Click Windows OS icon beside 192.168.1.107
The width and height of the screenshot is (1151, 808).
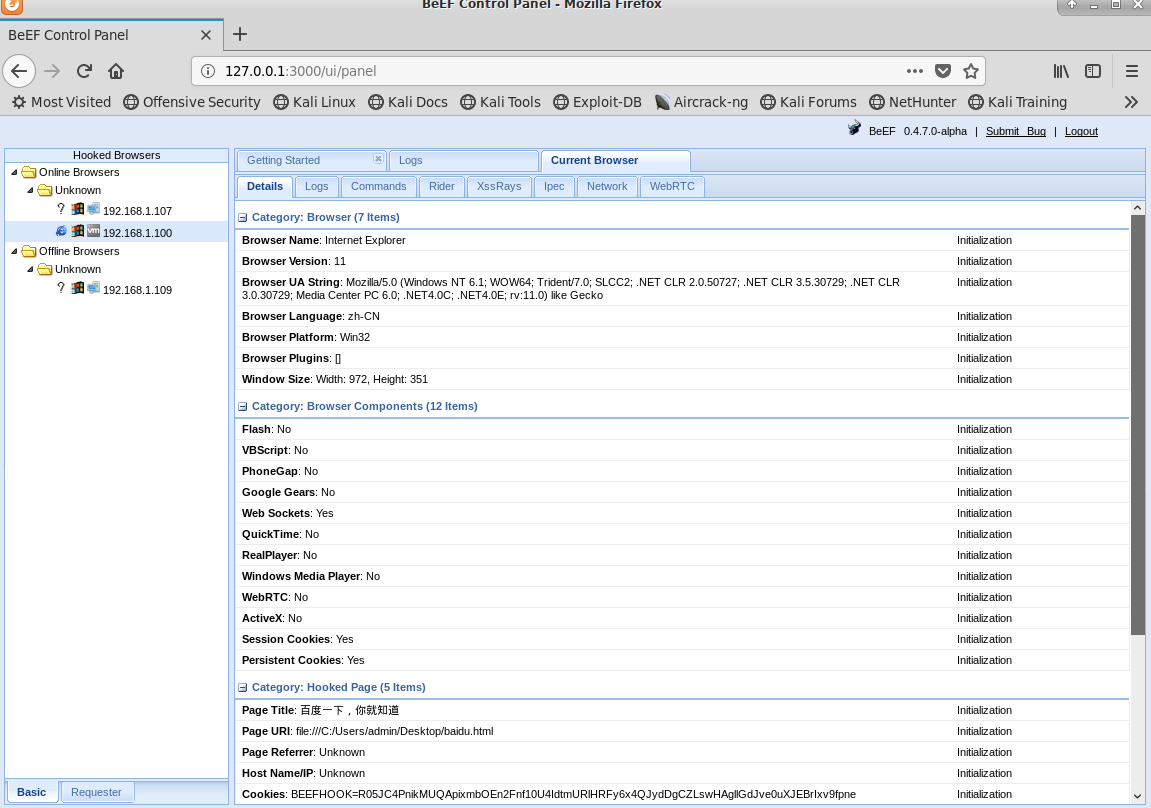[77, 209]
